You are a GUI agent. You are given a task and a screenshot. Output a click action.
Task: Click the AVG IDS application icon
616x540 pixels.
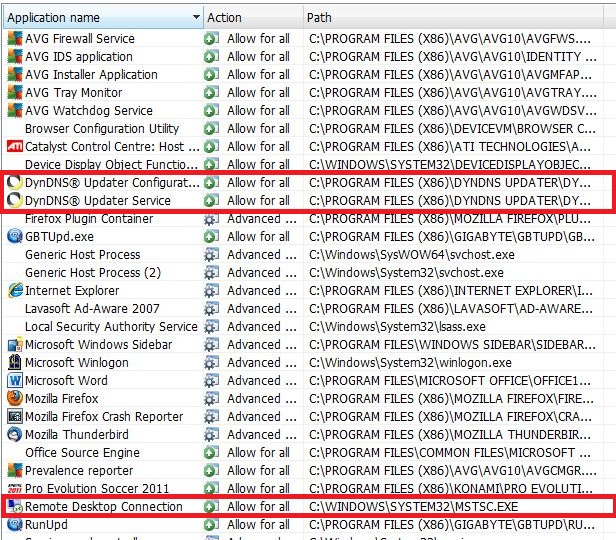(15, 57)
